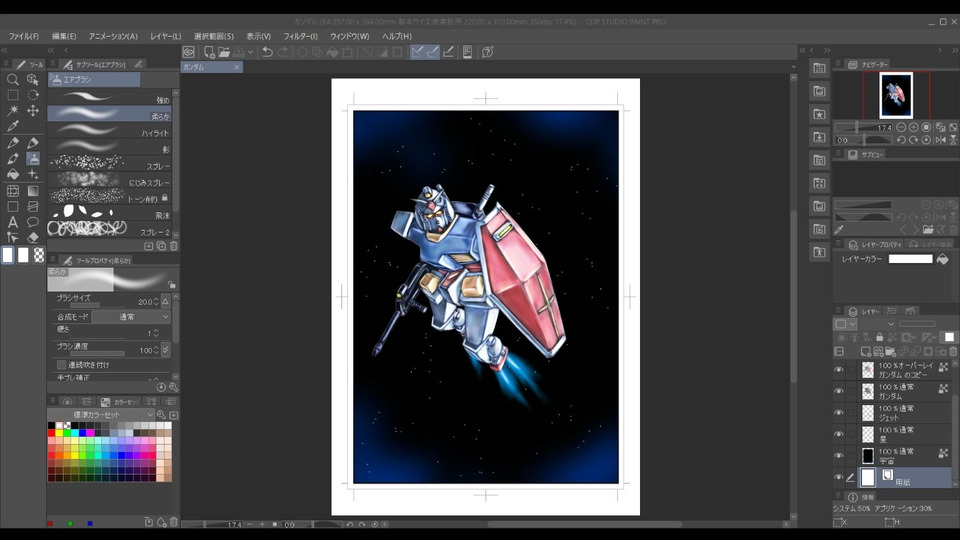
Task: Select the Zoom magnifier tool
Action: pyautogui.click(x=13, y=79)
